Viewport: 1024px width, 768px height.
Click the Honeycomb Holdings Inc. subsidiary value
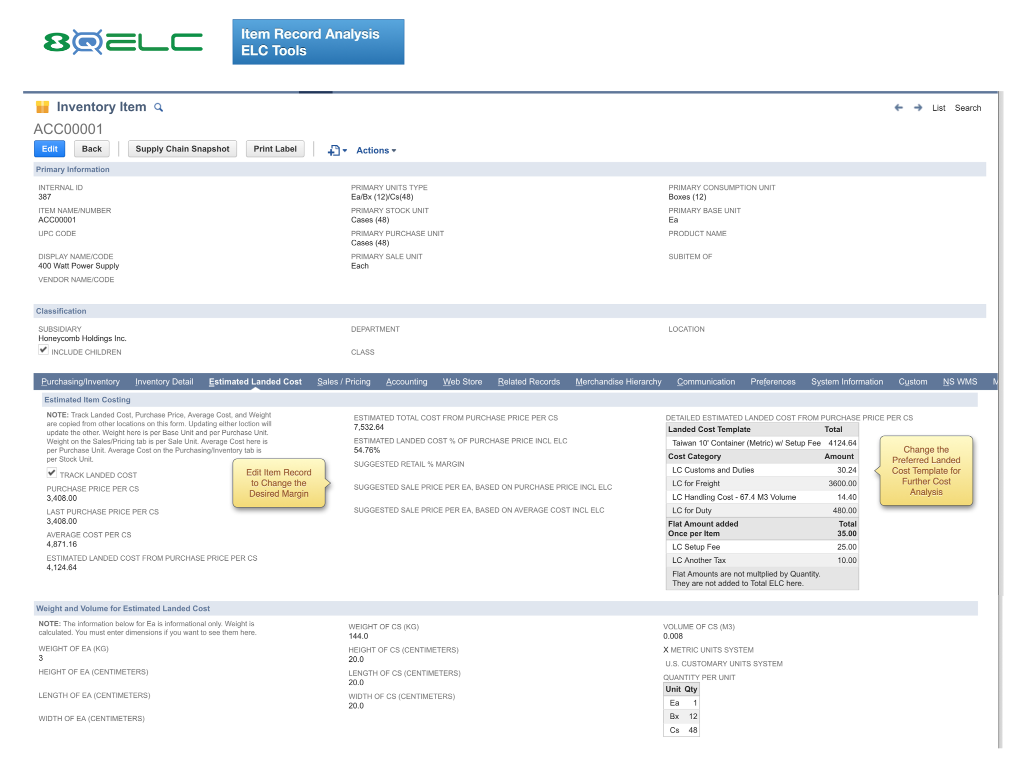click(82, 339)
